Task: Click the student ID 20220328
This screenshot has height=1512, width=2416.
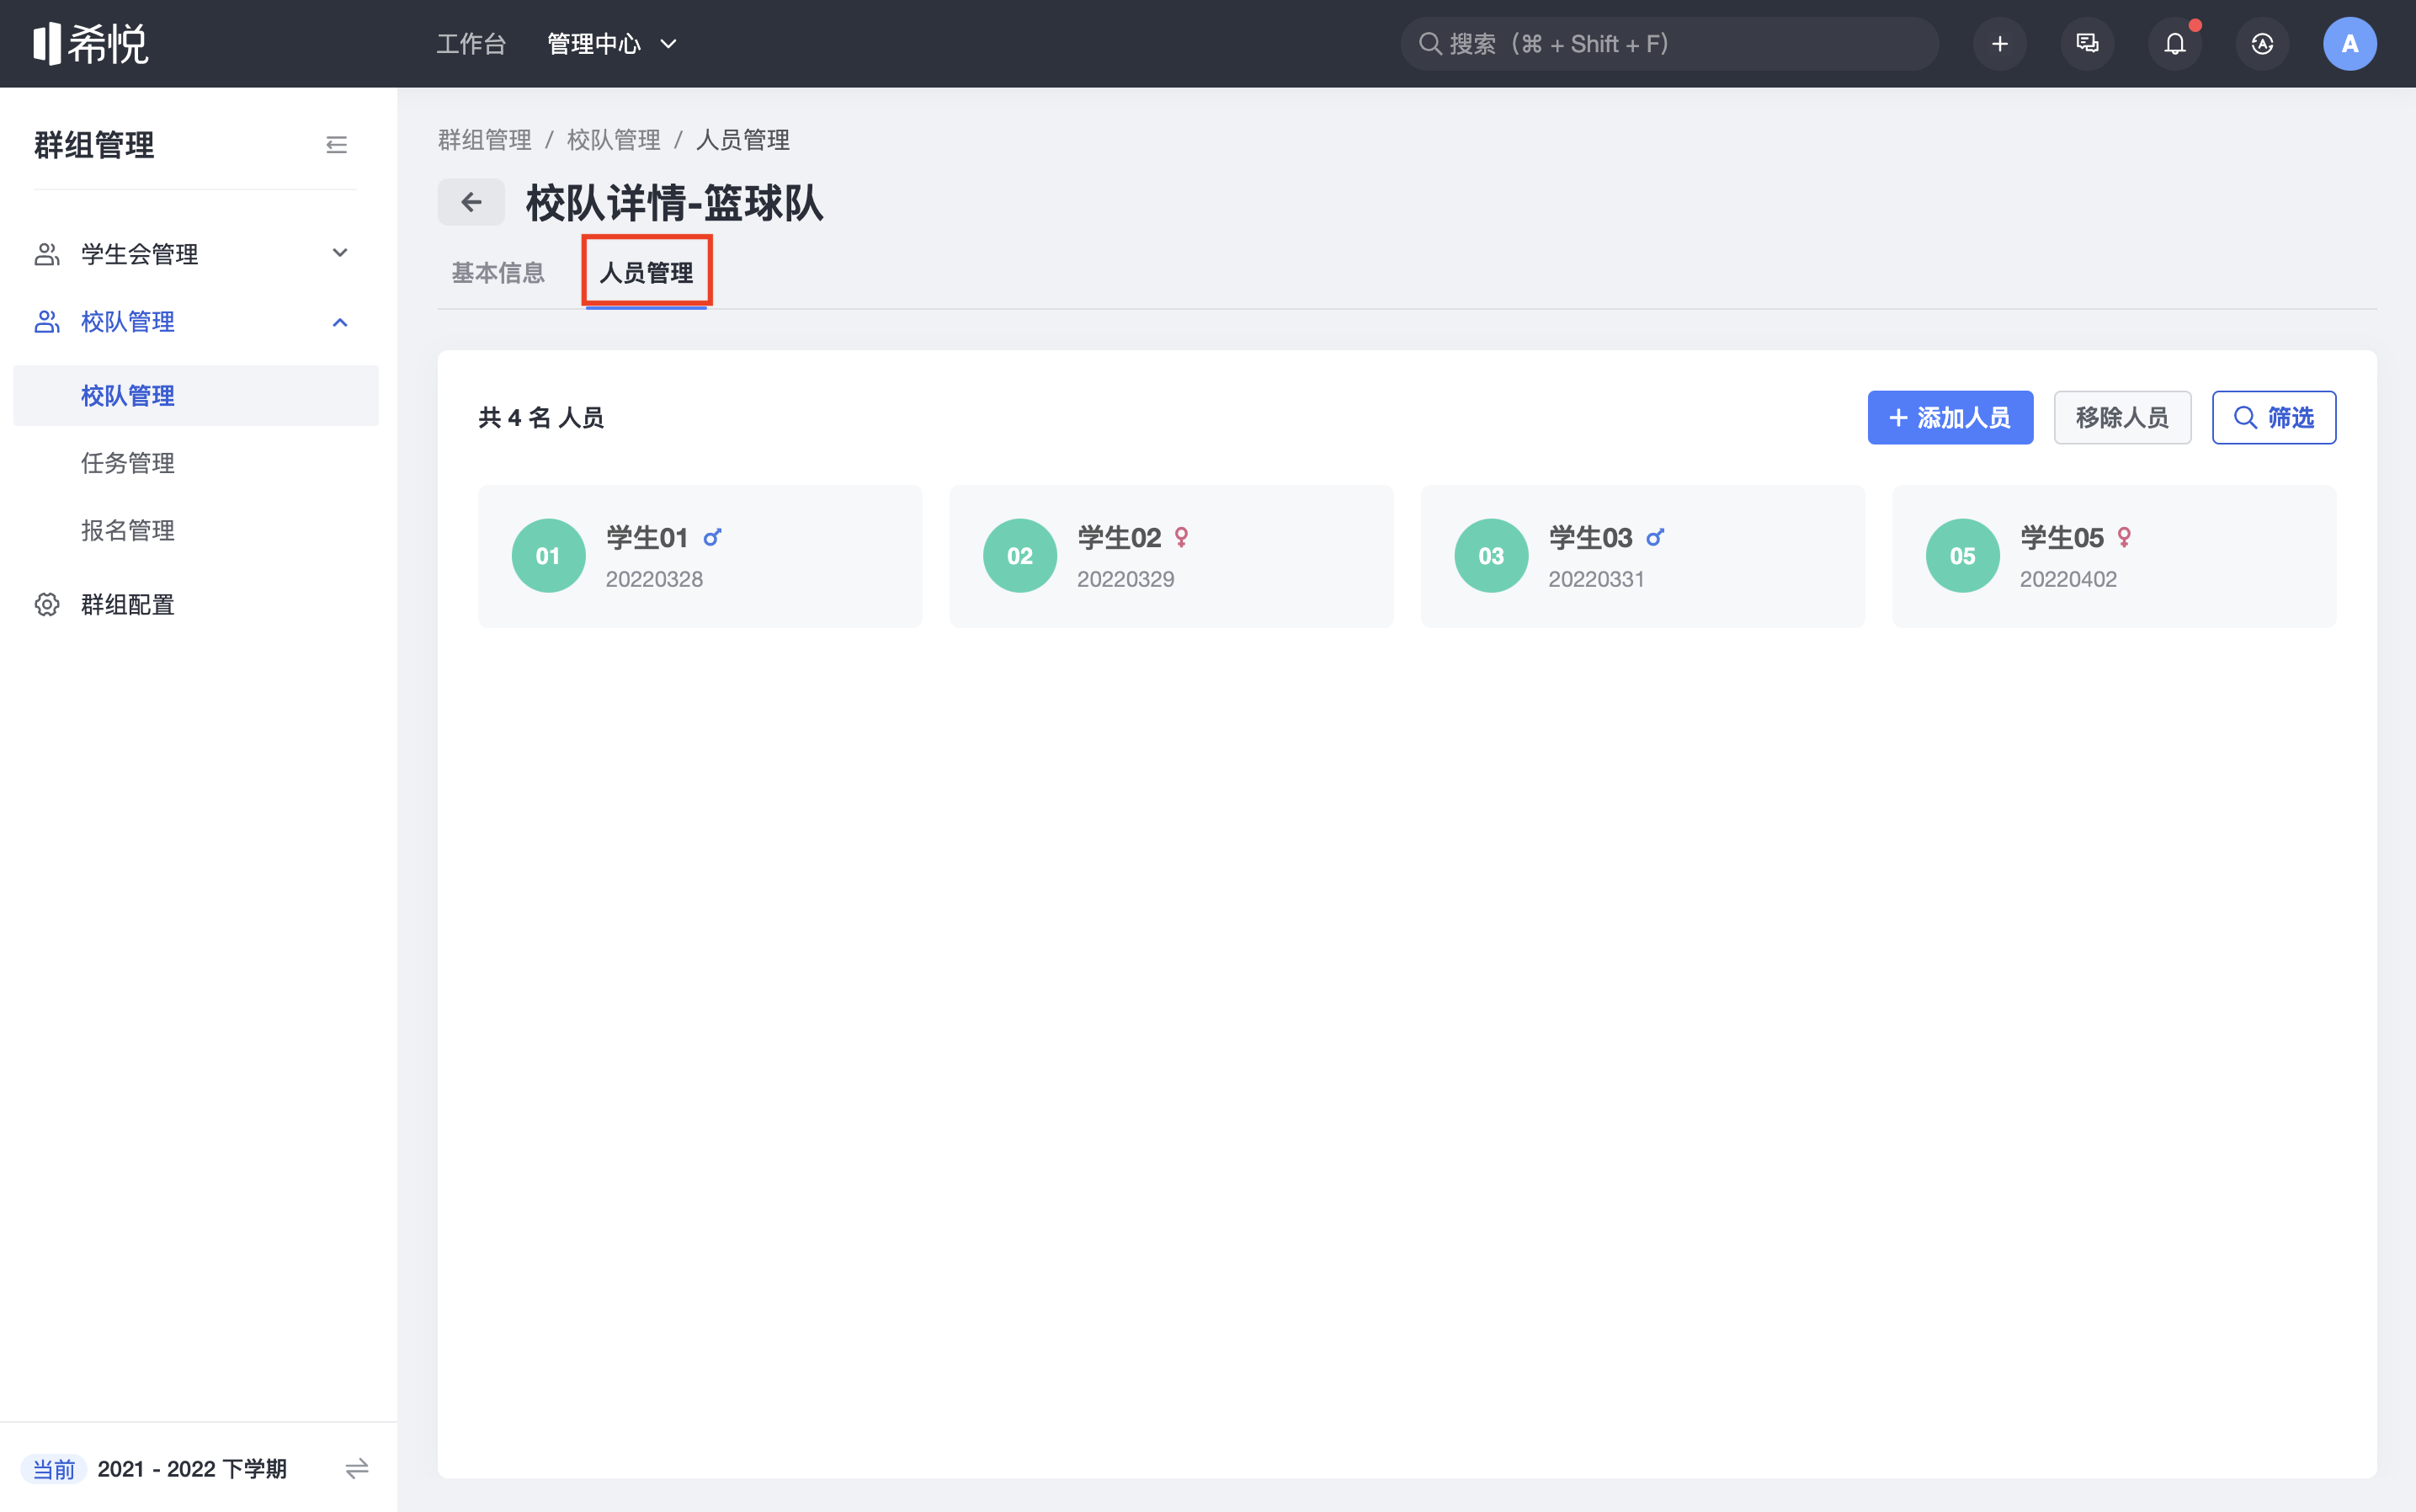Action: [654, 580]
